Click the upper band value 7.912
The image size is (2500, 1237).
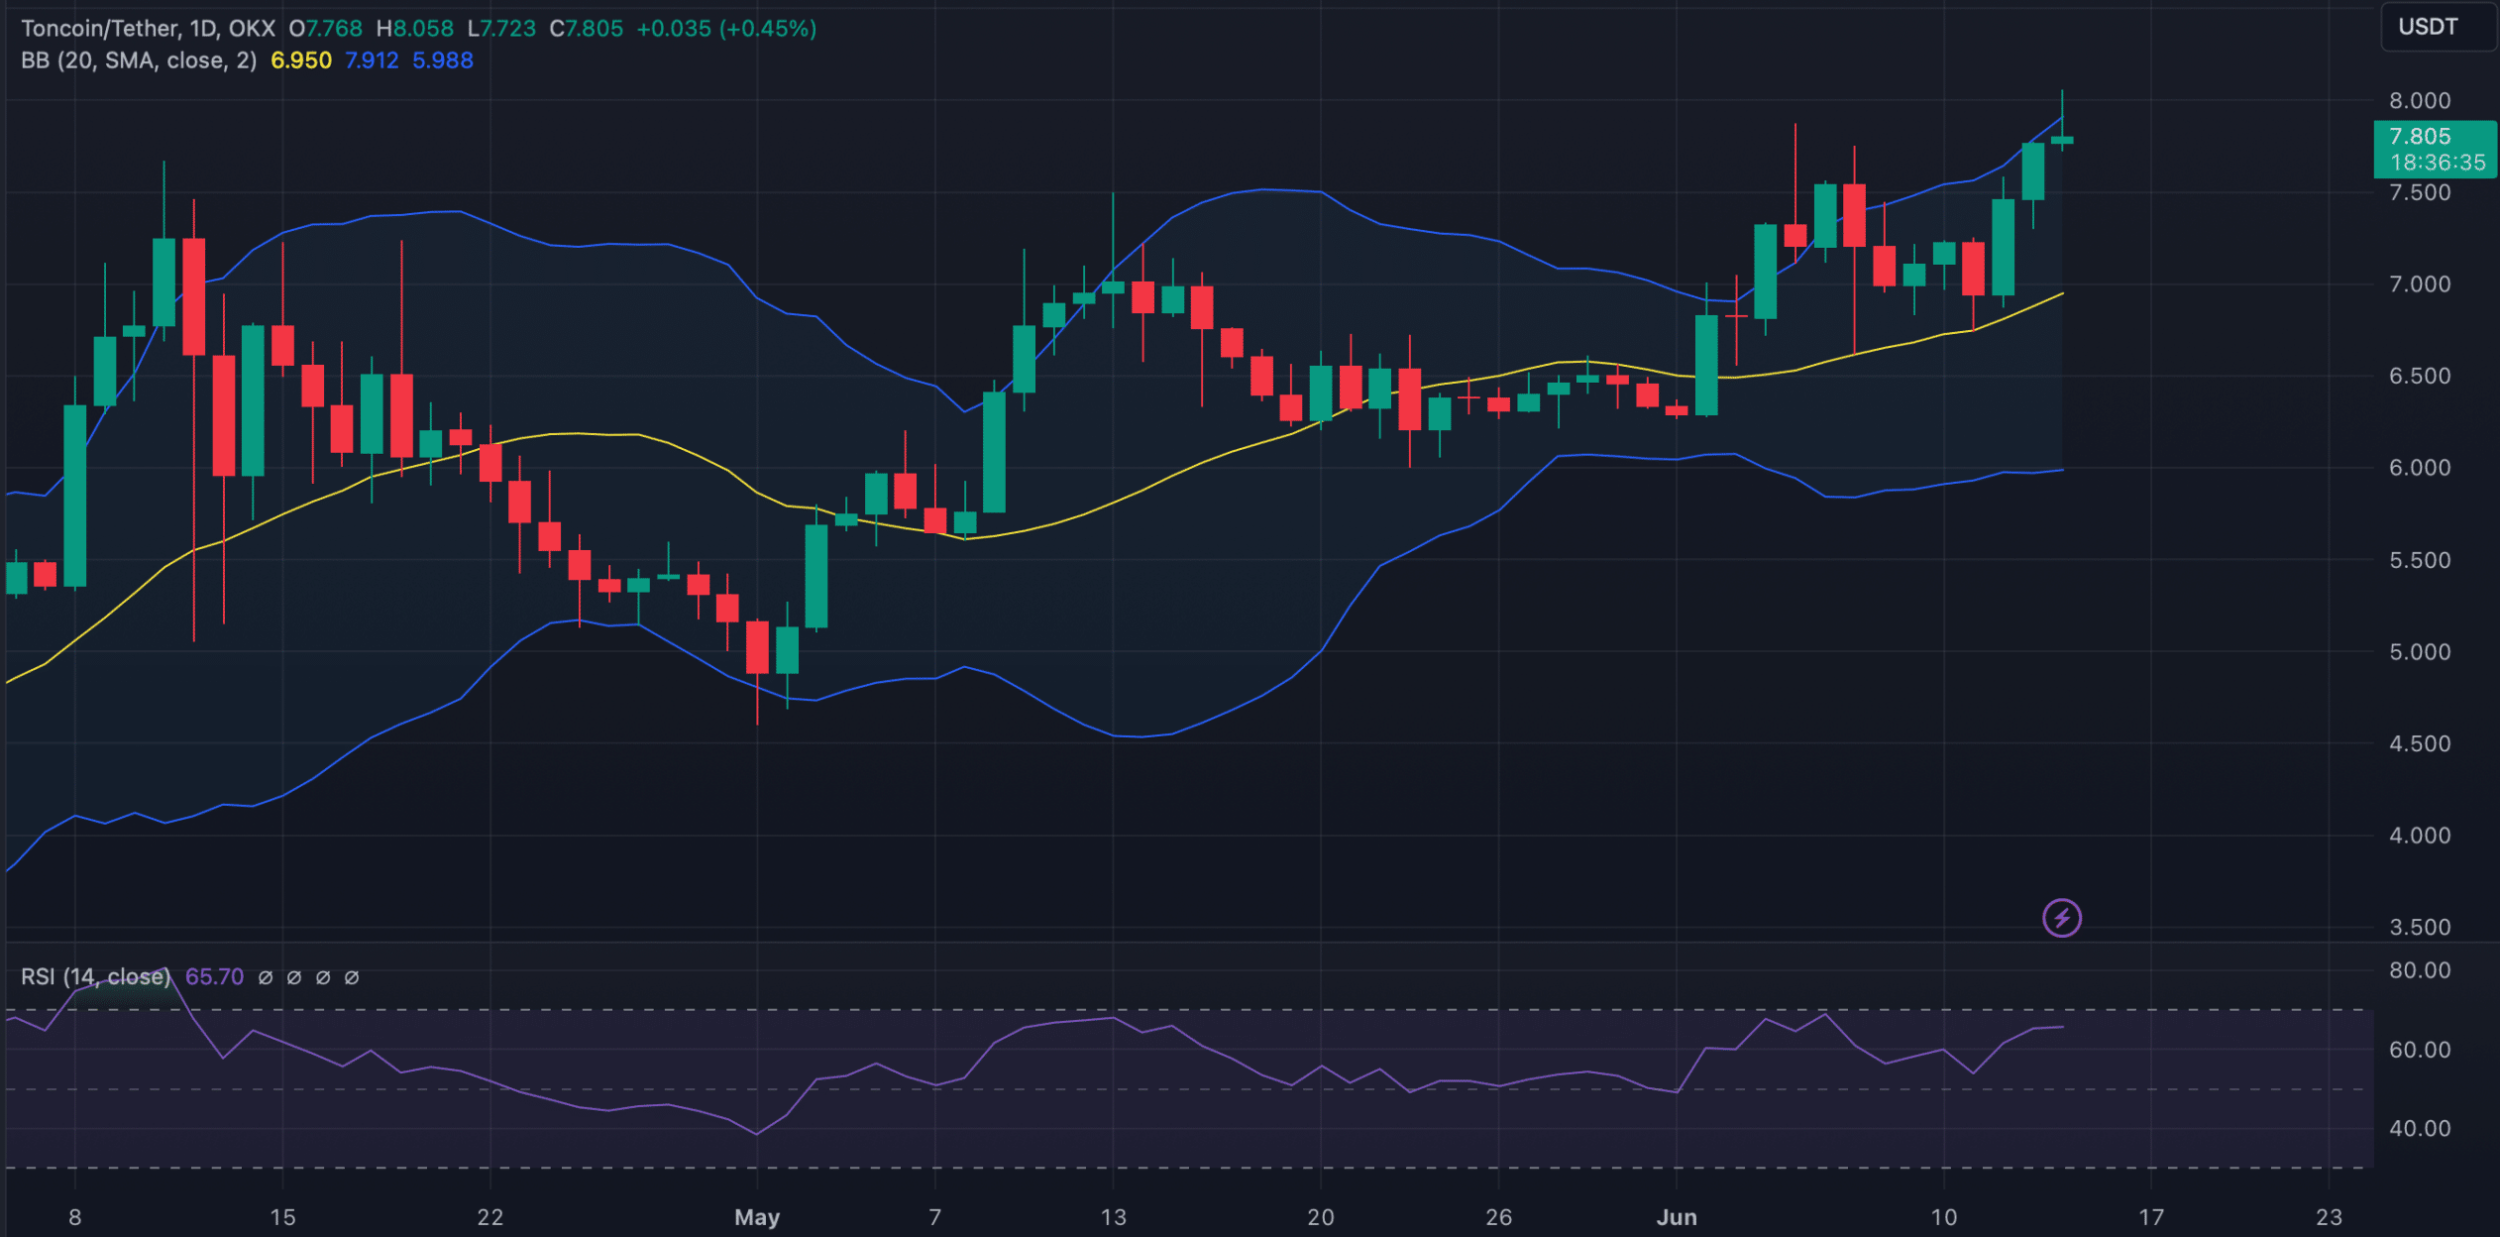pos(371,61)
